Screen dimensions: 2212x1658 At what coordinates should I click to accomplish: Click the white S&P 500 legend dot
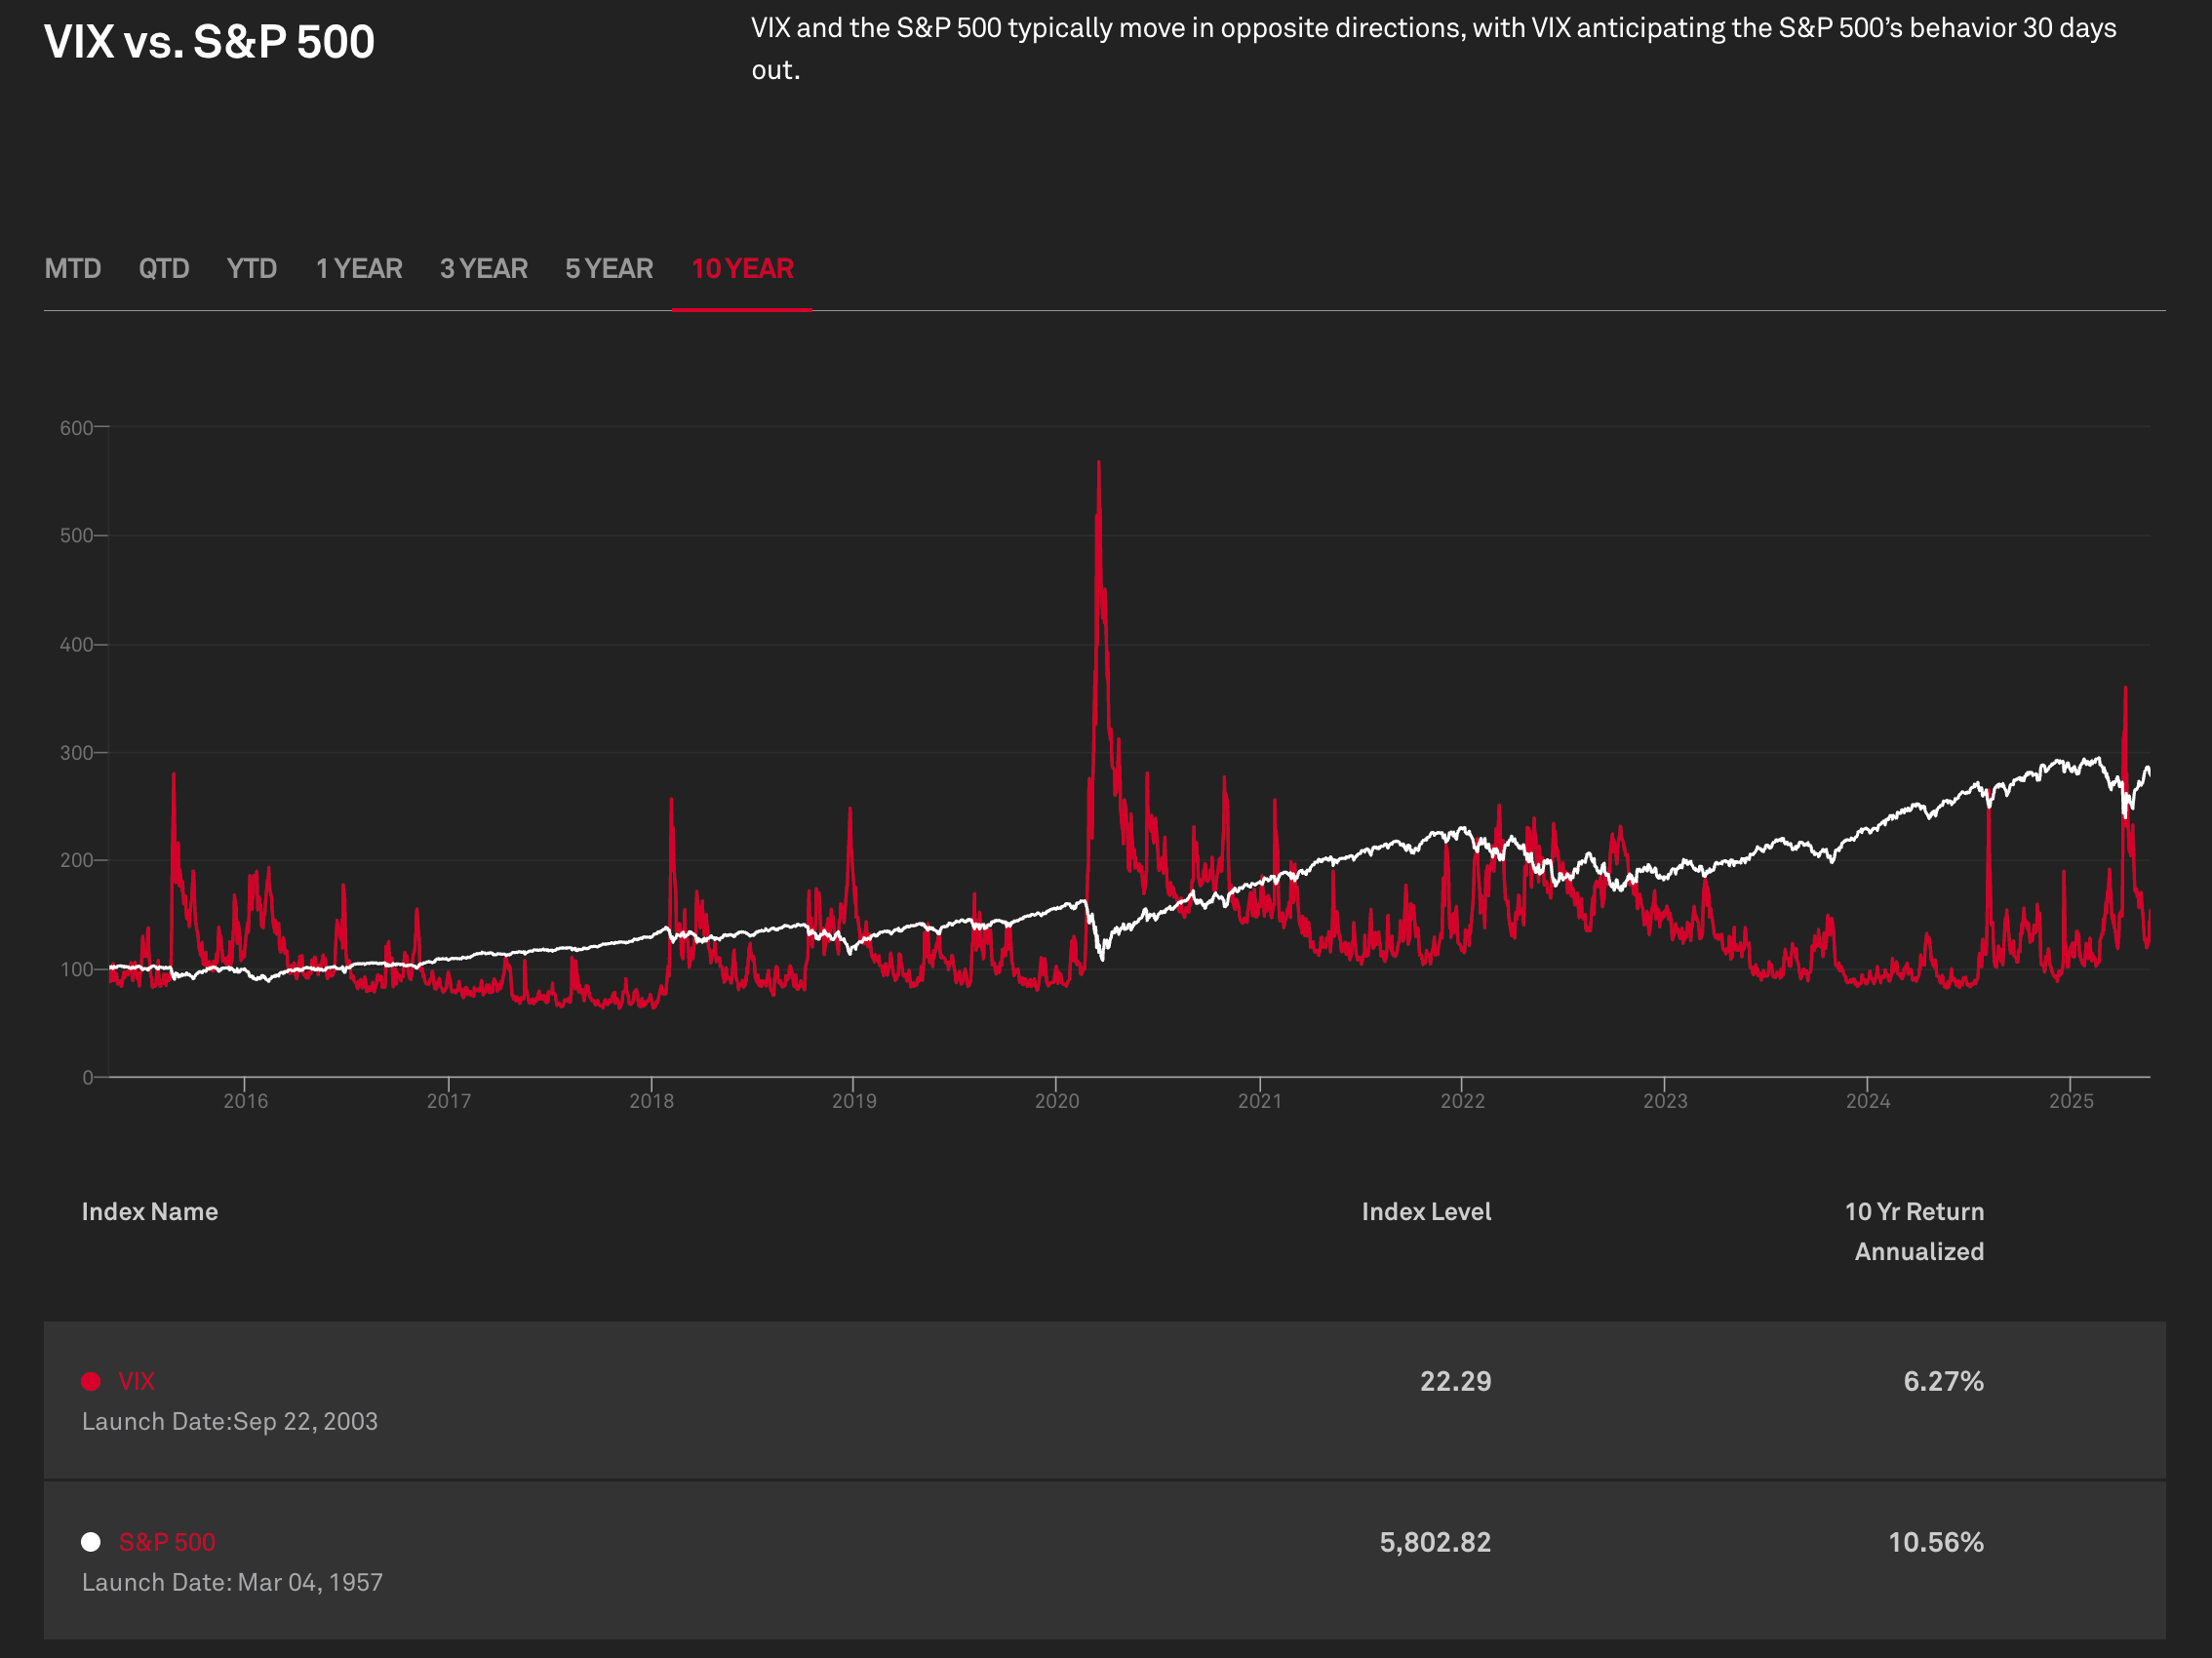(91, 1542)
